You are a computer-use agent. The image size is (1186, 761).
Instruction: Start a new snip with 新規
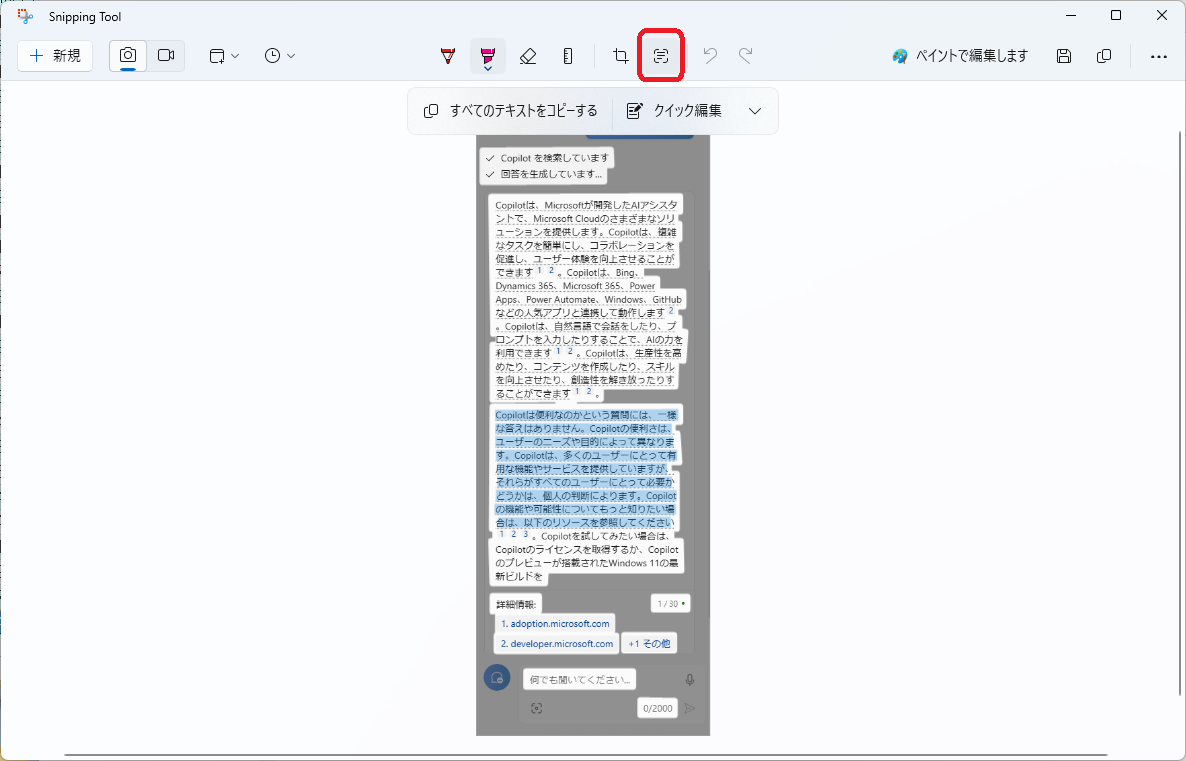(x=54, y=56)
